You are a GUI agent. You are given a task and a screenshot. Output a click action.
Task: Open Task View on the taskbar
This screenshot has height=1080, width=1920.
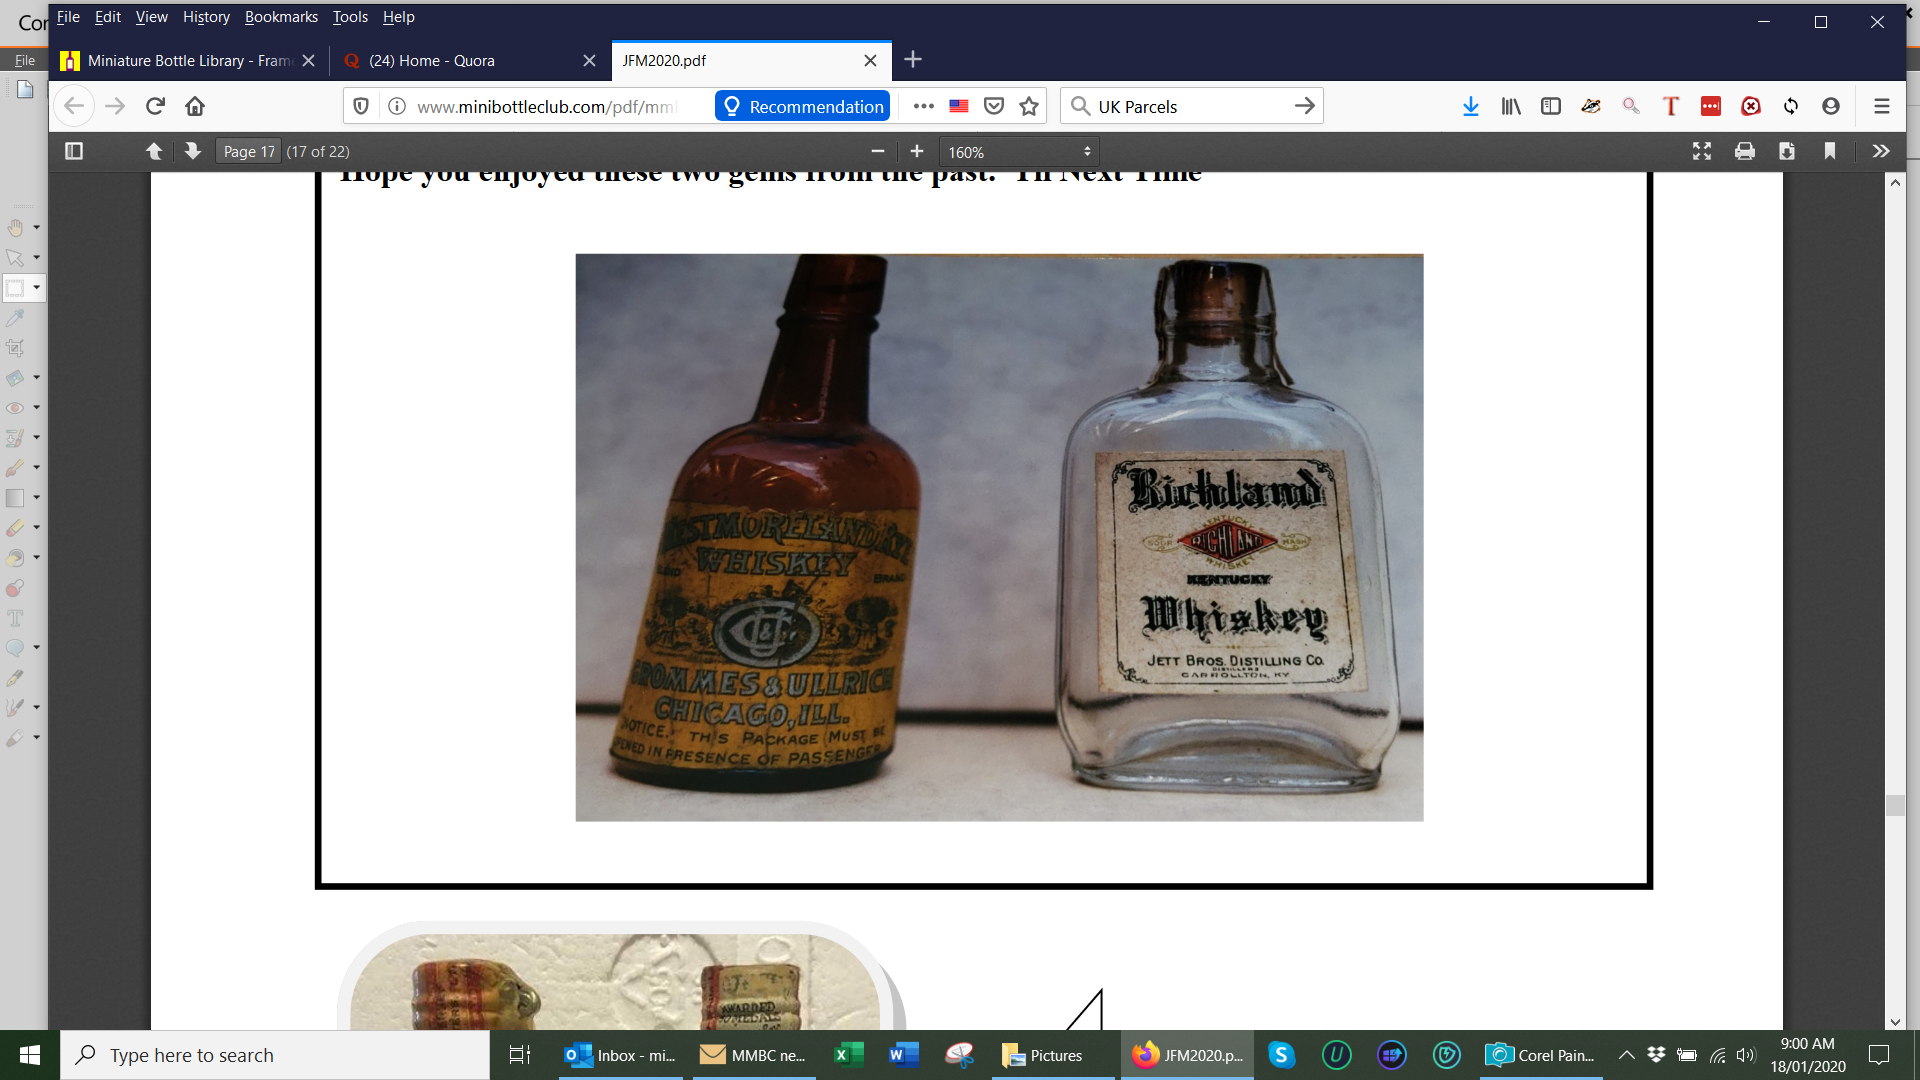520,1055
